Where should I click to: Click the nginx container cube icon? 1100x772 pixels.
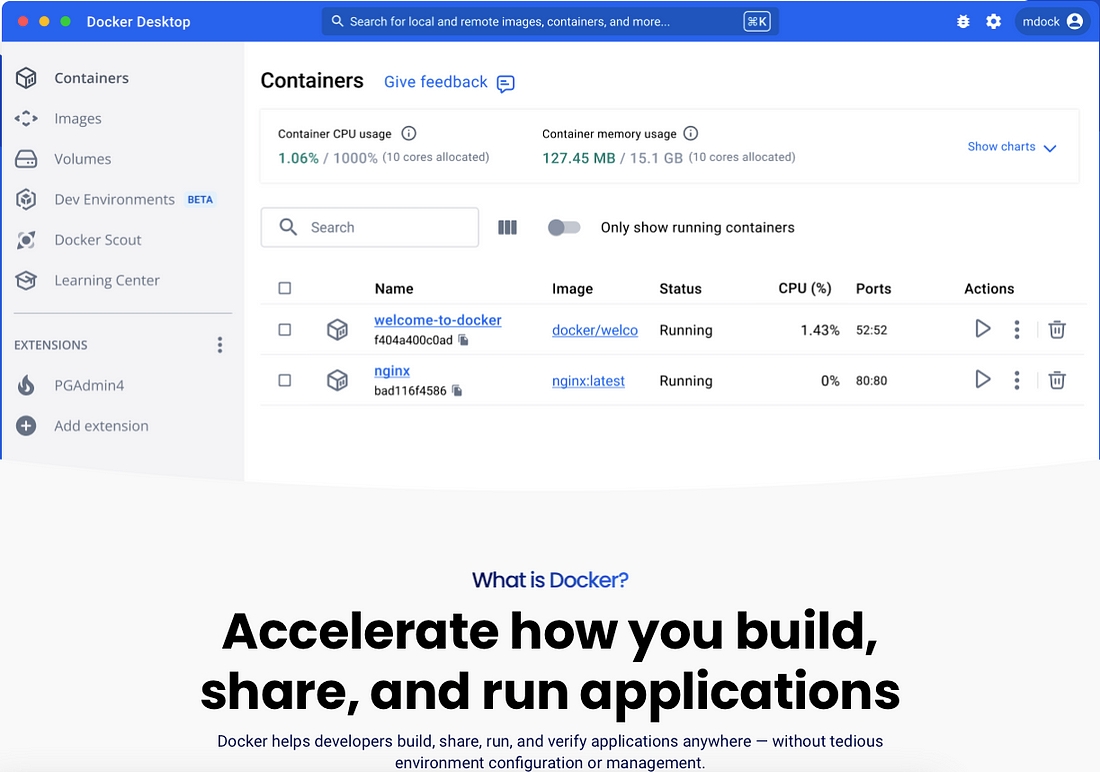tap(337, 380)
